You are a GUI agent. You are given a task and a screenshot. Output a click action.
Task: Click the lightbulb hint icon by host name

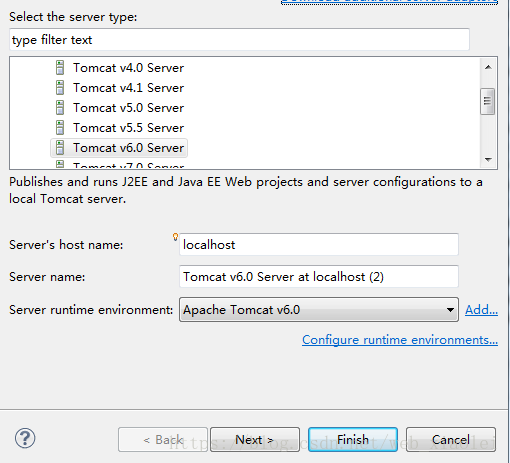(175, 237)
